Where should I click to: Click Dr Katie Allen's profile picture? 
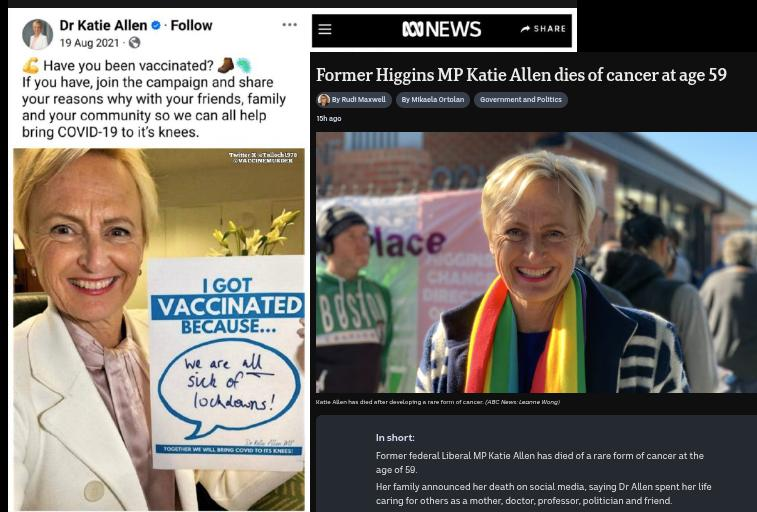point(37,34)
